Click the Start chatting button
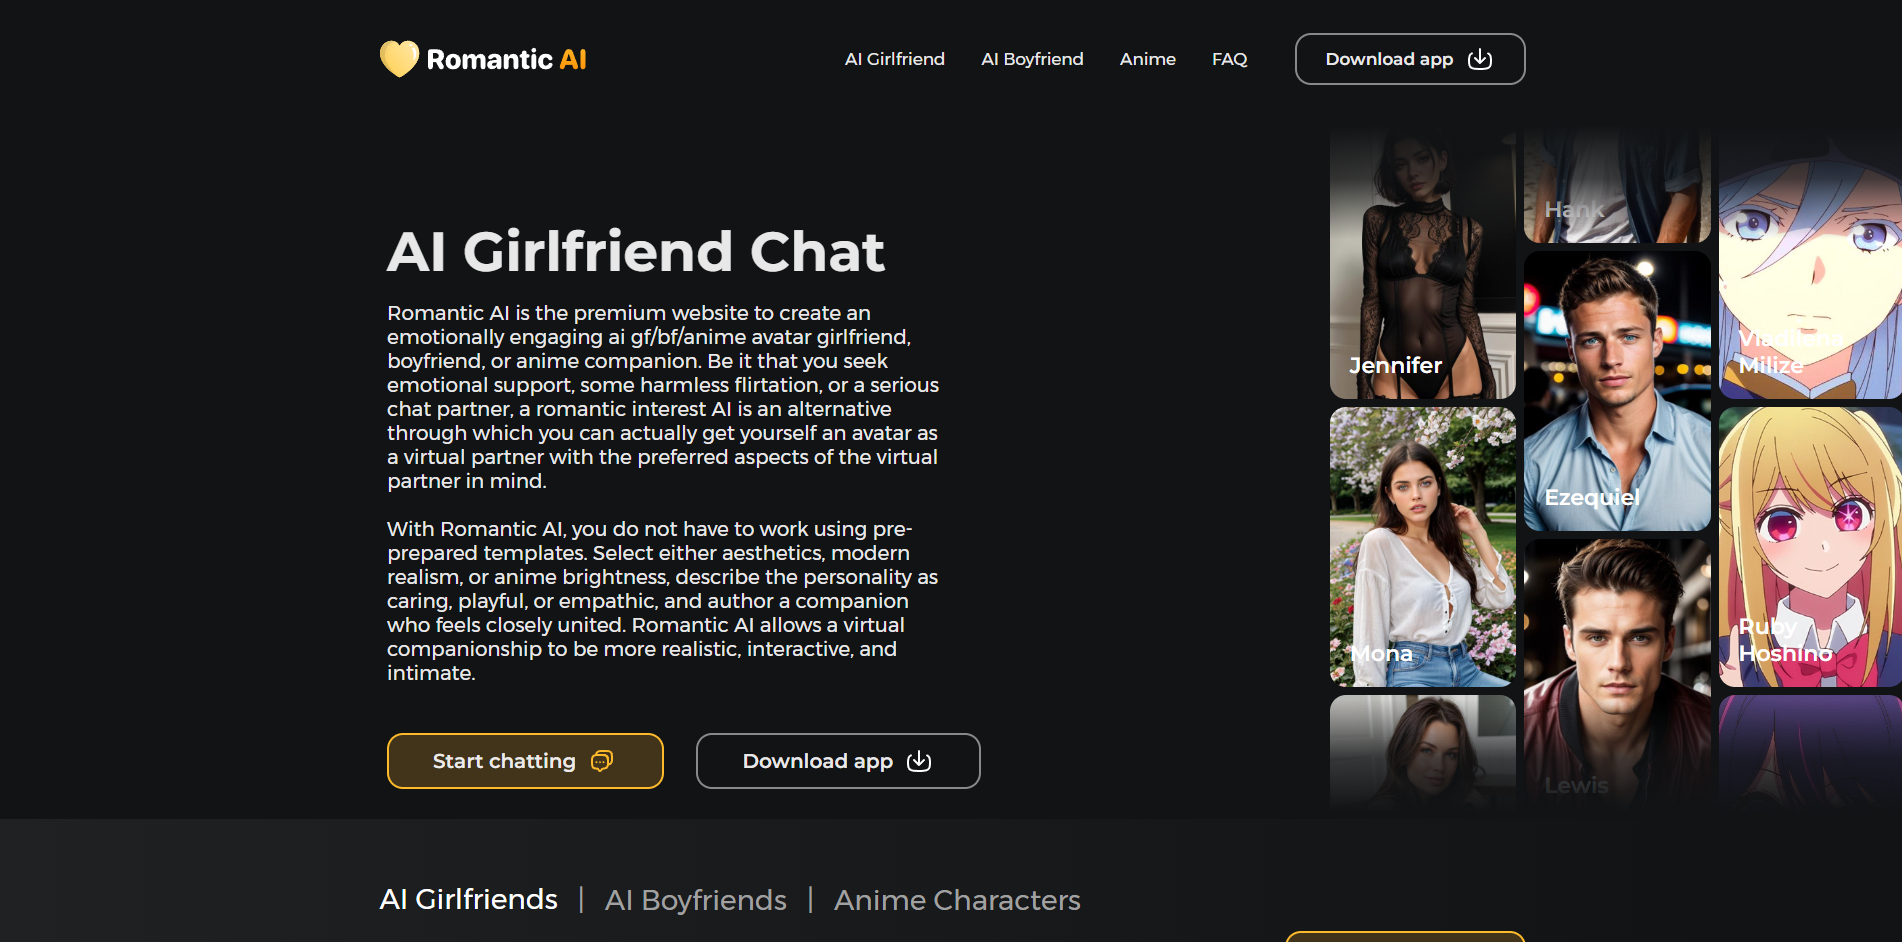 (x=525, y=761)
